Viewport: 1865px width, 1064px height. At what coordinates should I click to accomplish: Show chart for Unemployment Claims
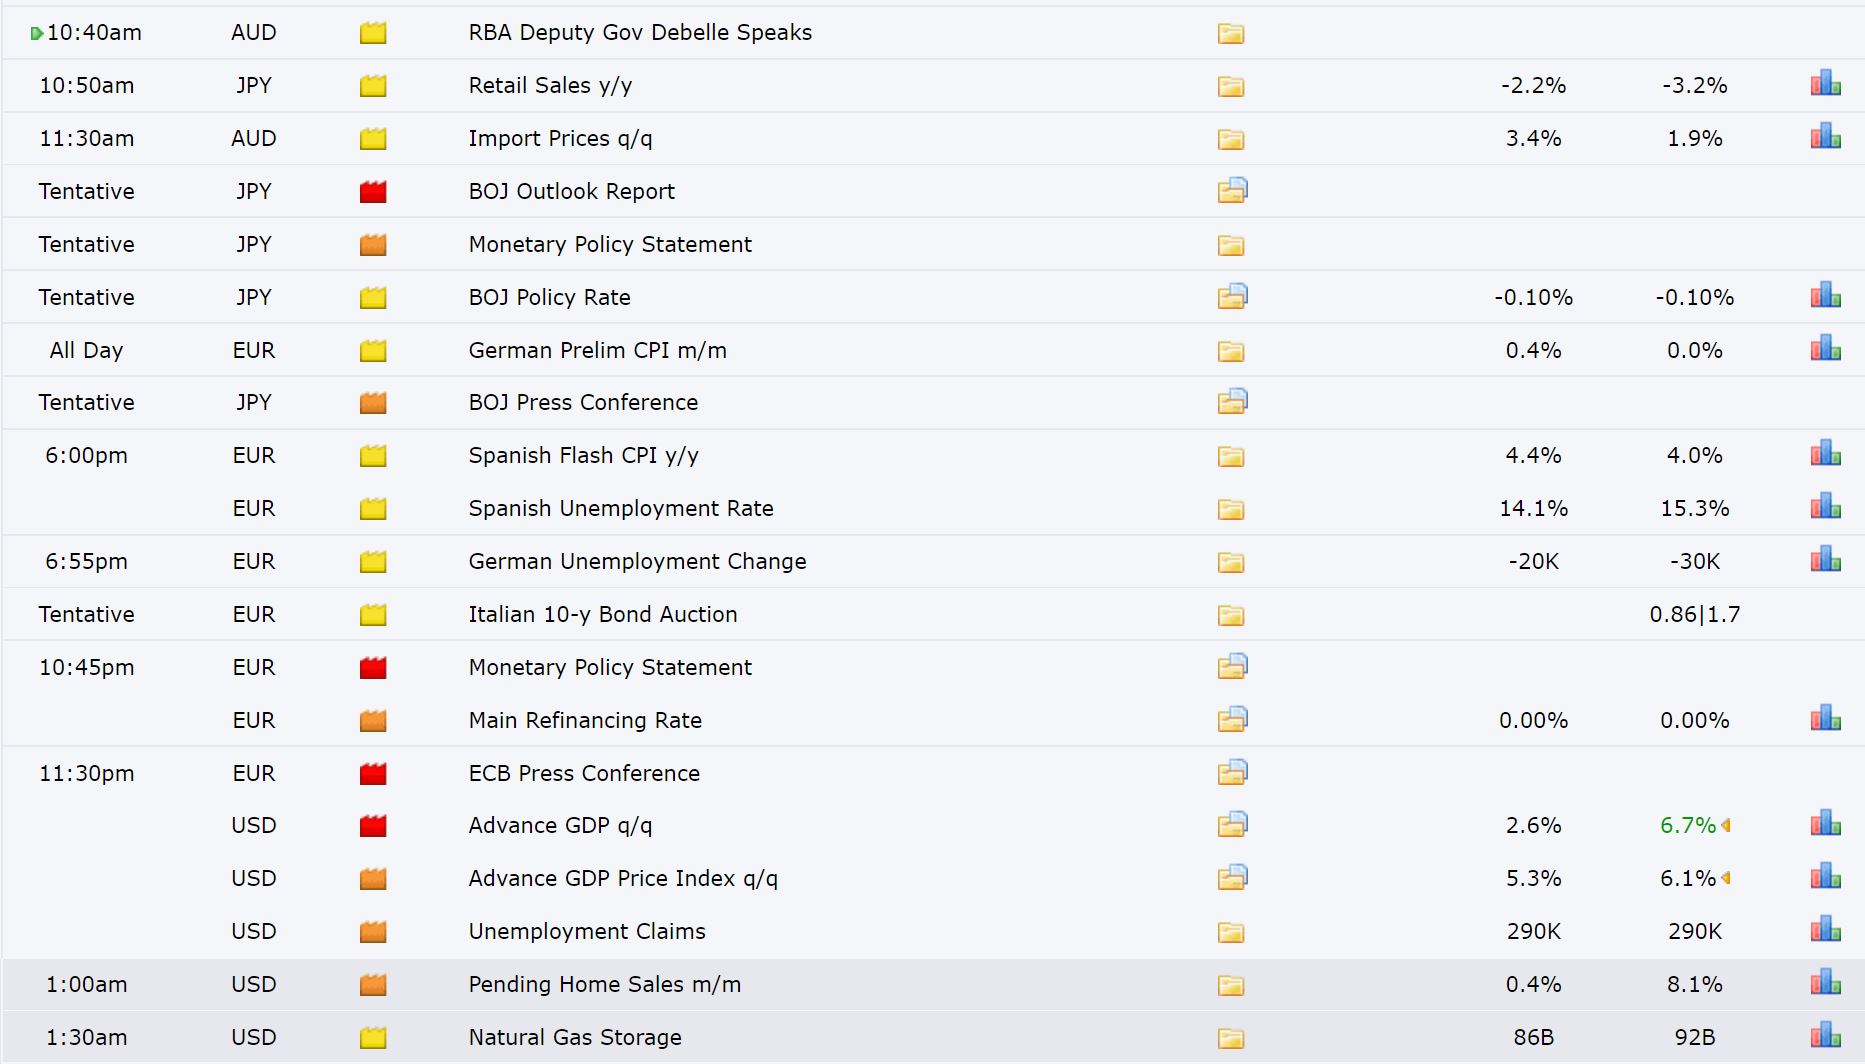pyautogui.click(x=1825, y=929)
